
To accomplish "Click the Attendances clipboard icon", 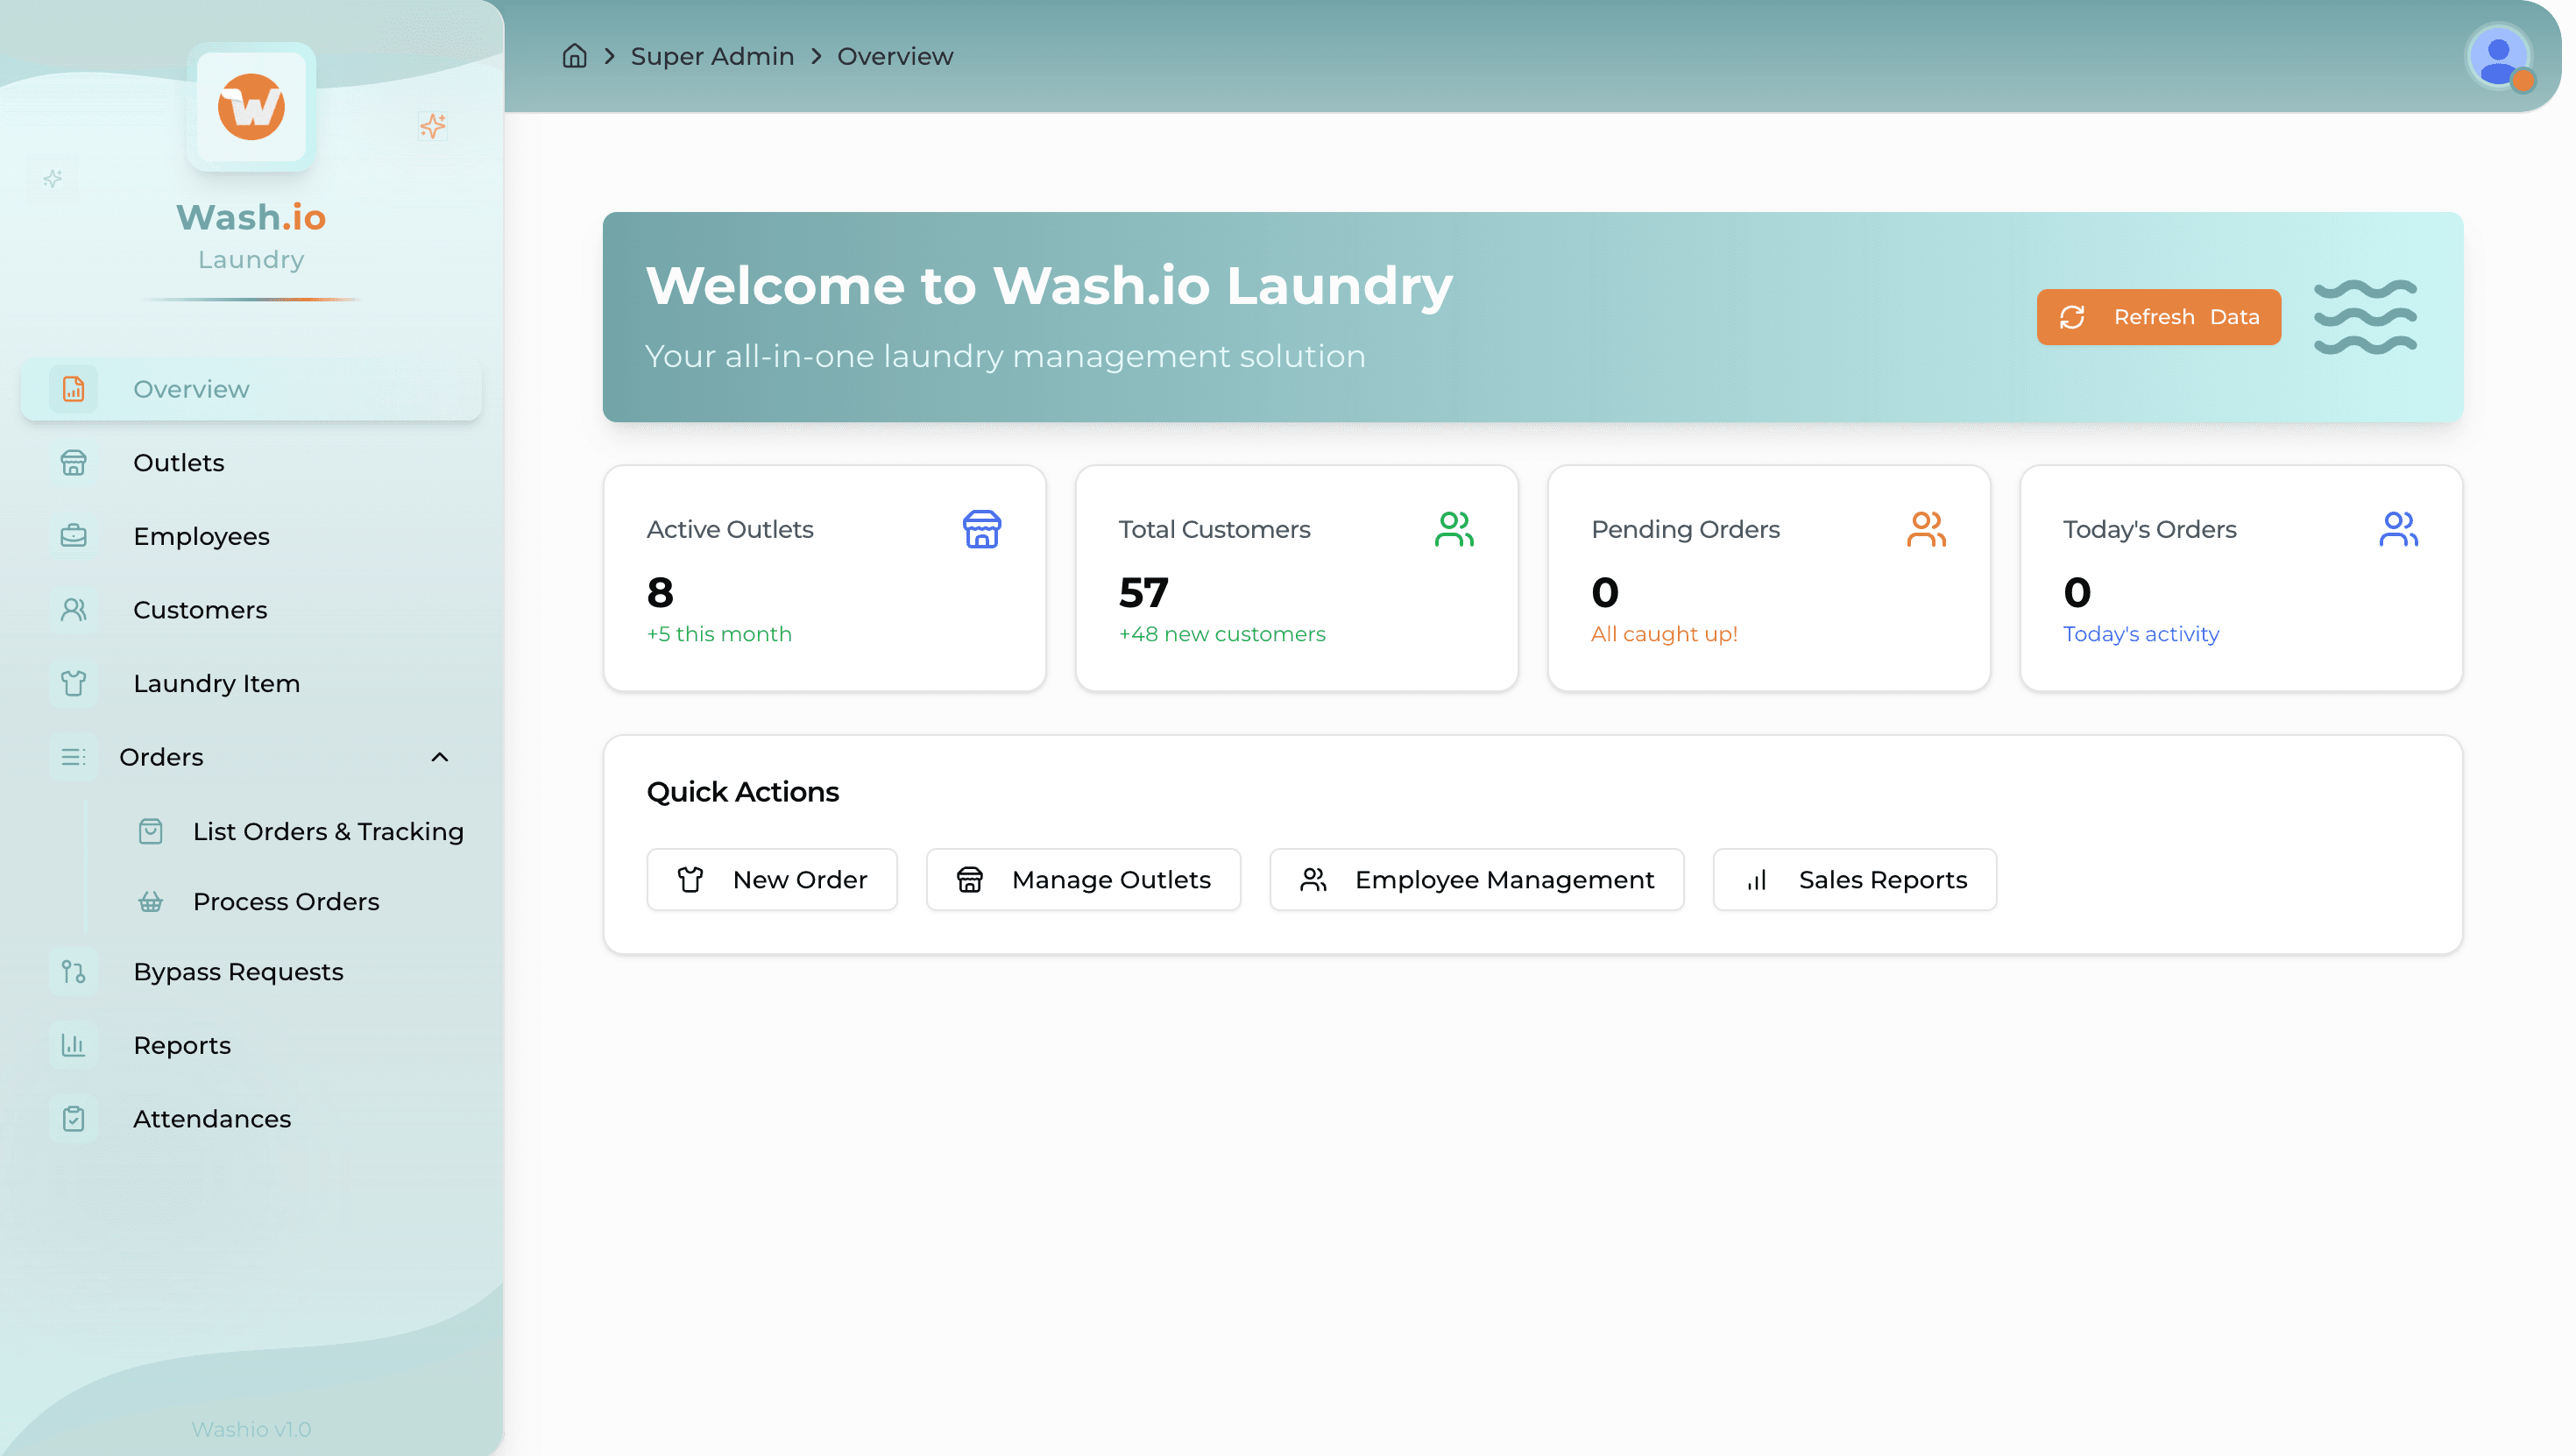I will pyautogui.click(x=74, y=1119).
